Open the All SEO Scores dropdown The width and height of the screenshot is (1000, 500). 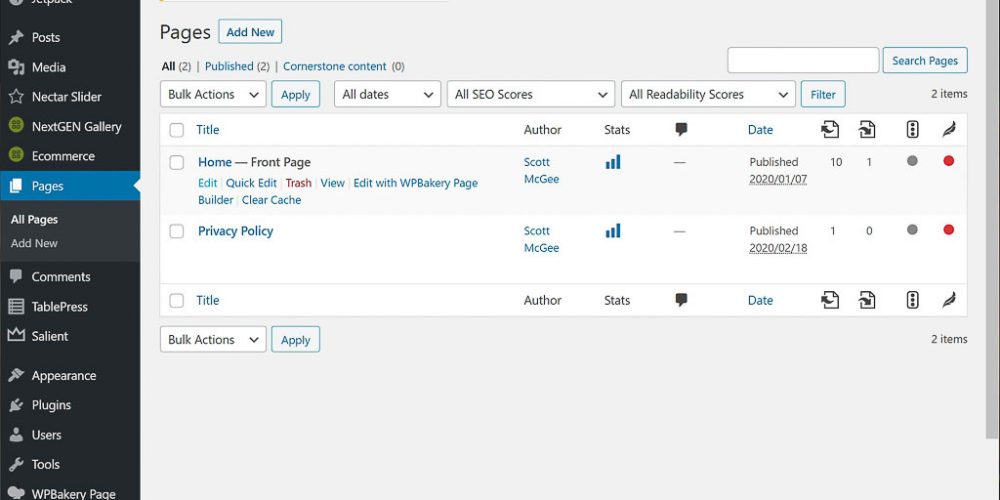pyautogui.click(x=530, y=94)
